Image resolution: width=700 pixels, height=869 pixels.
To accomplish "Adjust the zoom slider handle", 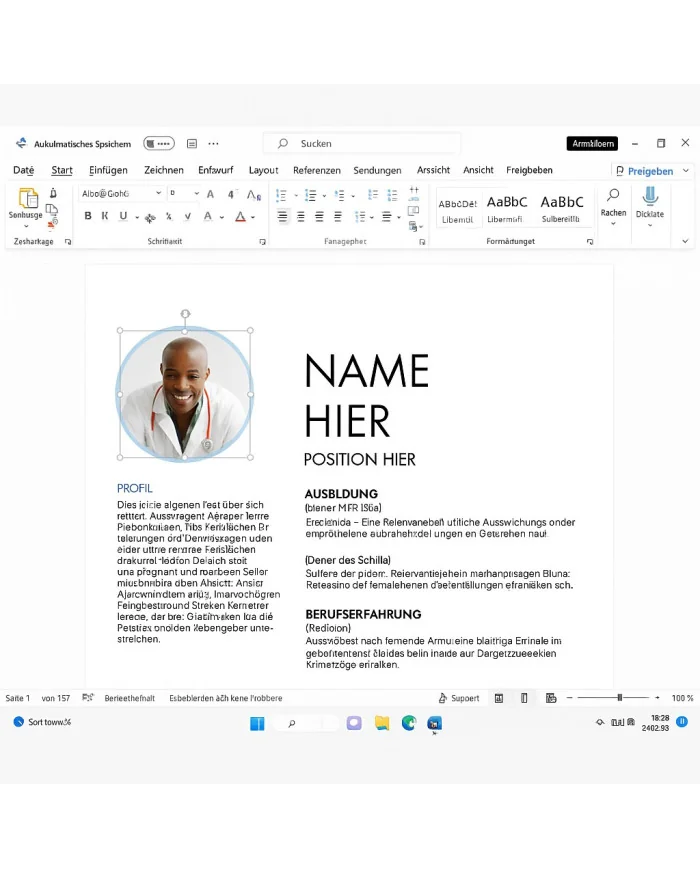I will pos(620,698).
